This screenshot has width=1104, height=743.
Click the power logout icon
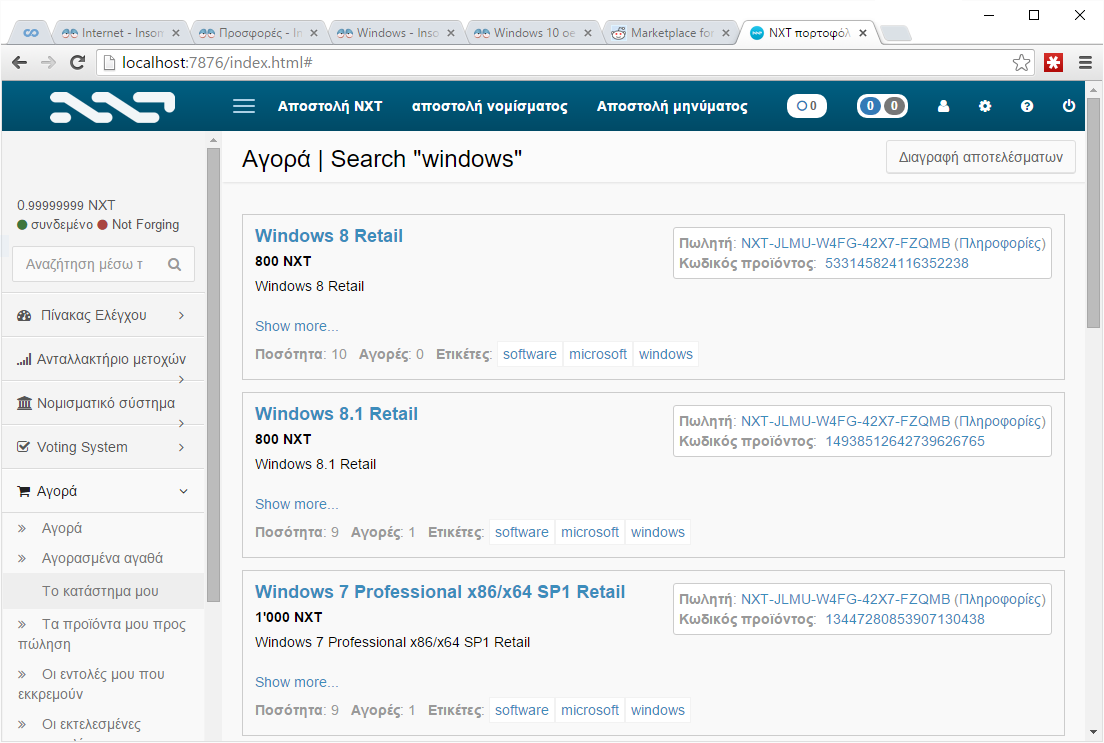click(x=1069, y=106)
